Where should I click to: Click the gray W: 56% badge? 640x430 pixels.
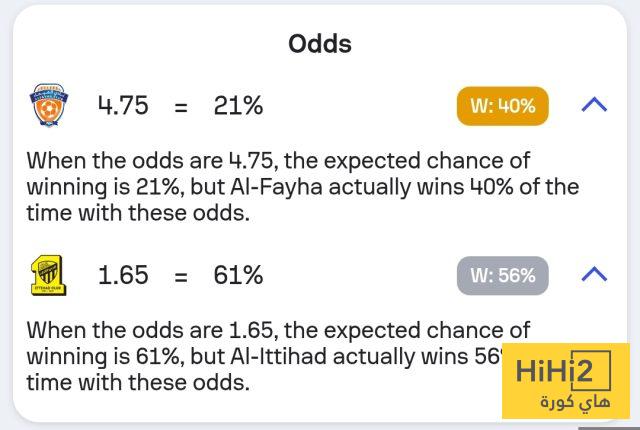pos(503,275)
